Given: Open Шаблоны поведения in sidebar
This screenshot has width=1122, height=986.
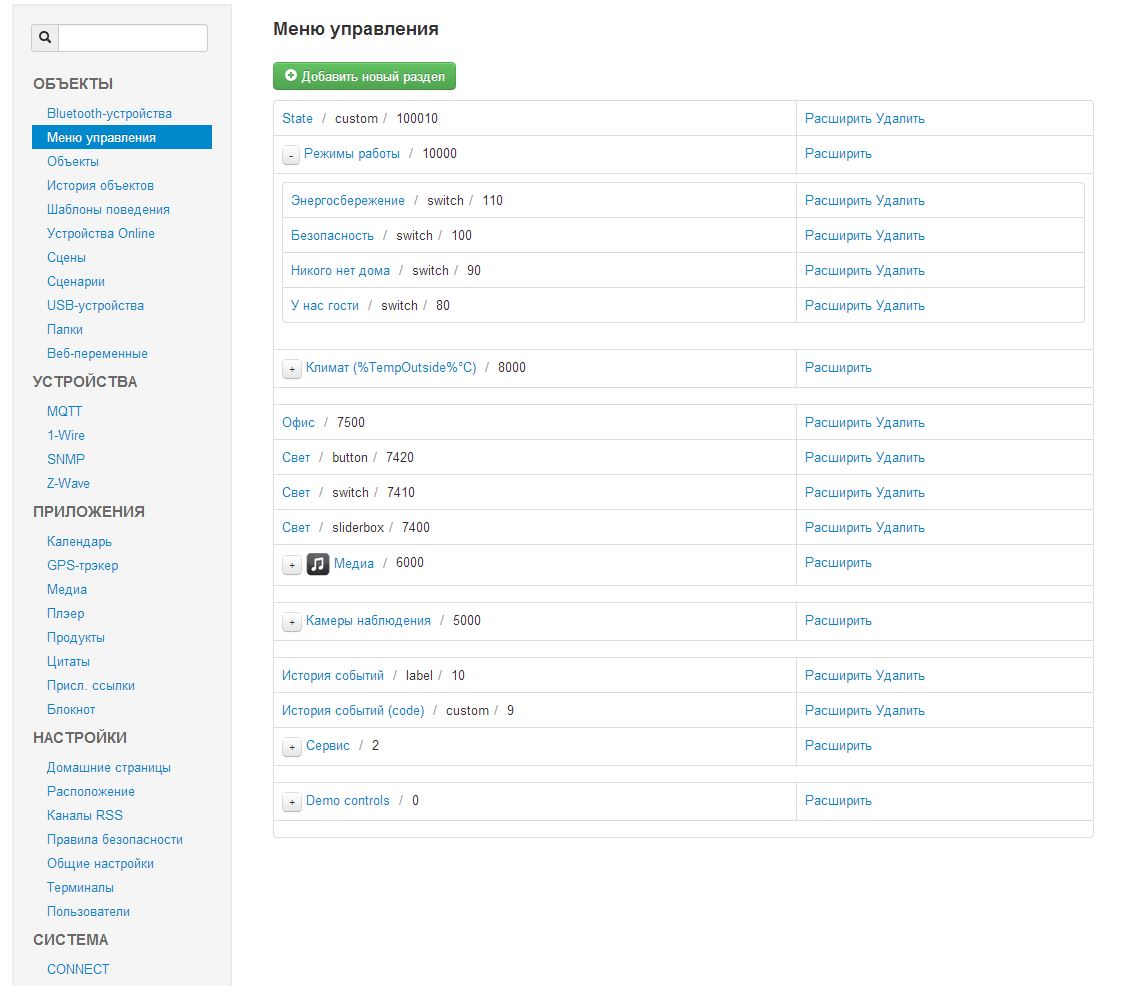Looking at the screenshot, I should pos(108,210).
